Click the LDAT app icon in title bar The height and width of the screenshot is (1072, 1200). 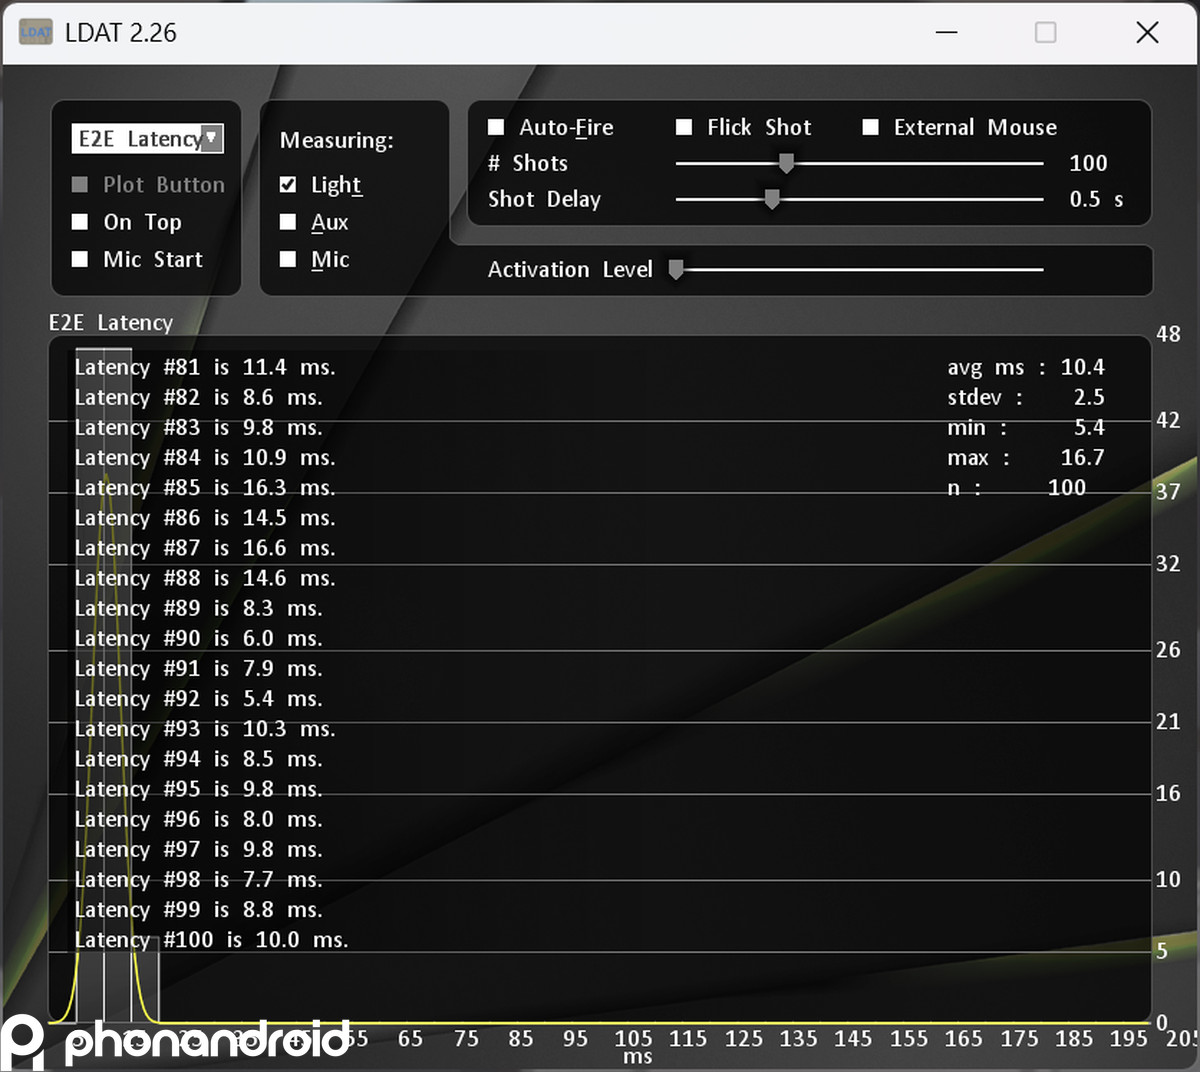[36, 33]
